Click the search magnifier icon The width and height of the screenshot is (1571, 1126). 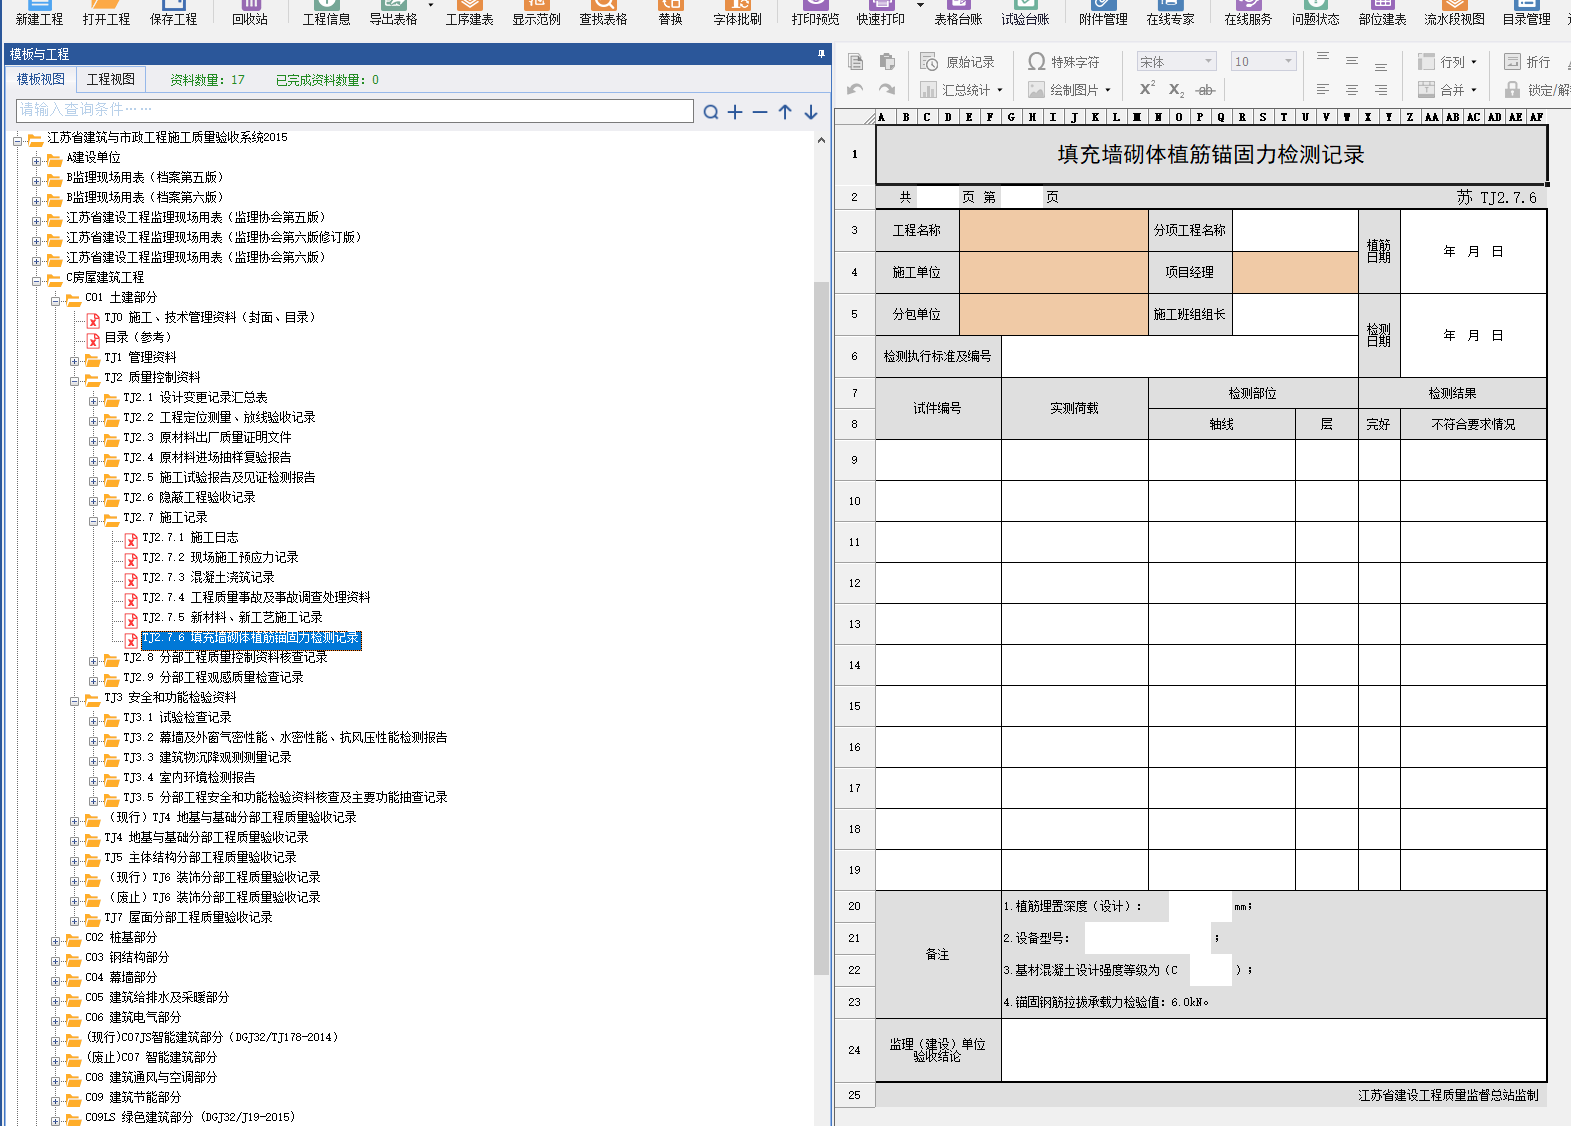710,112
